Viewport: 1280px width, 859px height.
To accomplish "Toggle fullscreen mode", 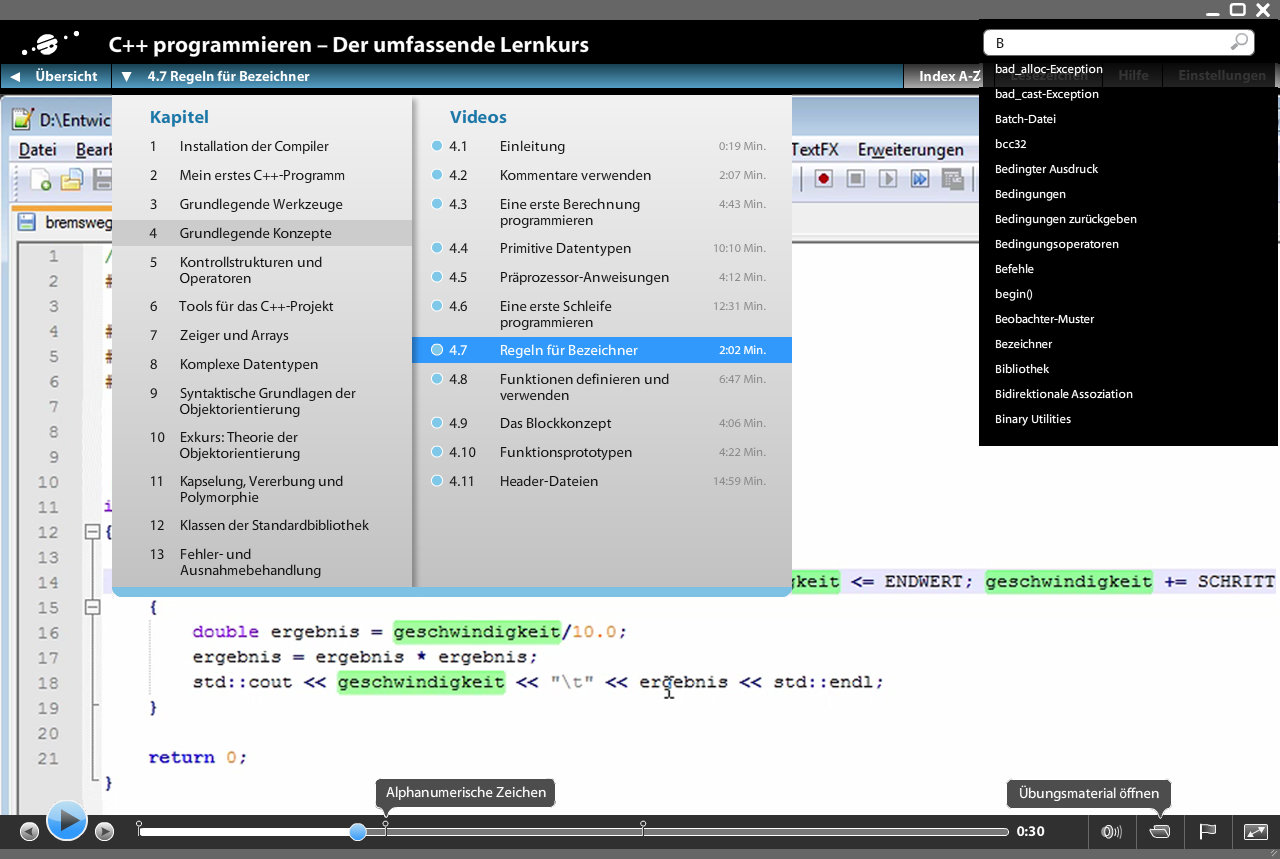I will click(1255, 831).
